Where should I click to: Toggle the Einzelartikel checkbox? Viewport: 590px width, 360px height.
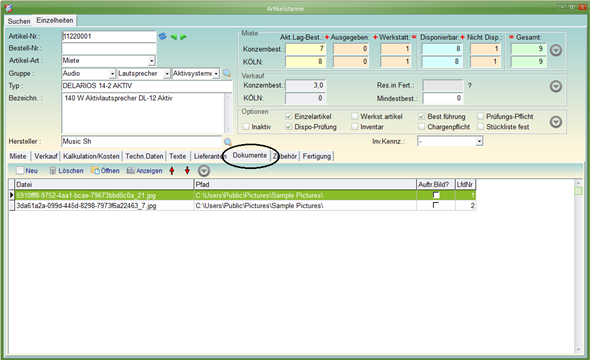(289, 117)
